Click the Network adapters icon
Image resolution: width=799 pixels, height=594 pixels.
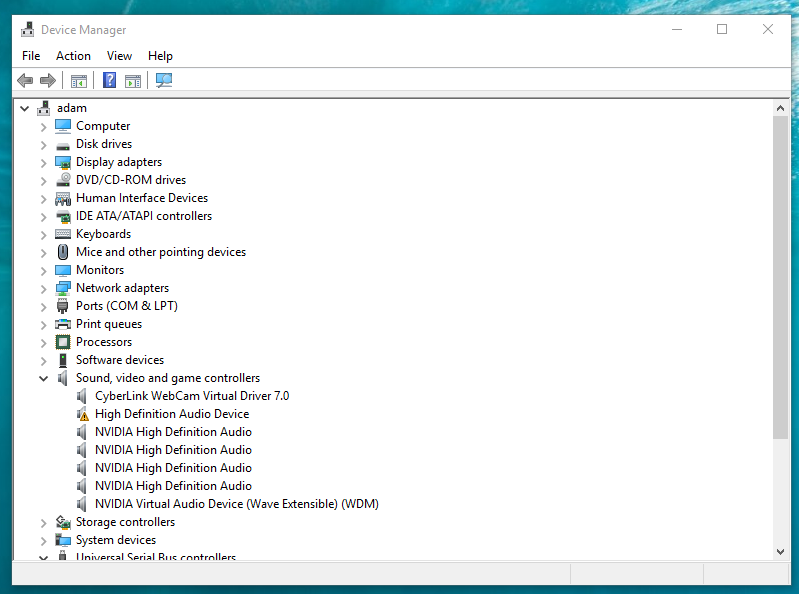coord(63,288)
